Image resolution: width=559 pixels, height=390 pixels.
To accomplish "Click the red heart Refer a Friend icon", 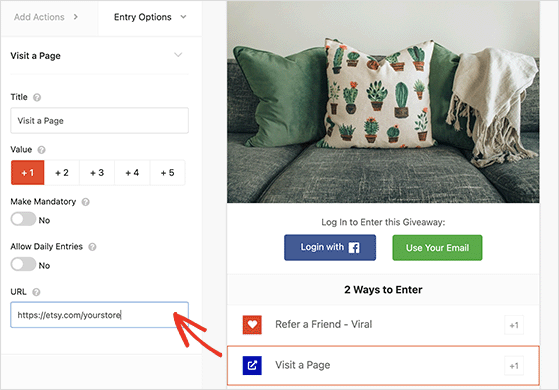I will tap(252, 324).
